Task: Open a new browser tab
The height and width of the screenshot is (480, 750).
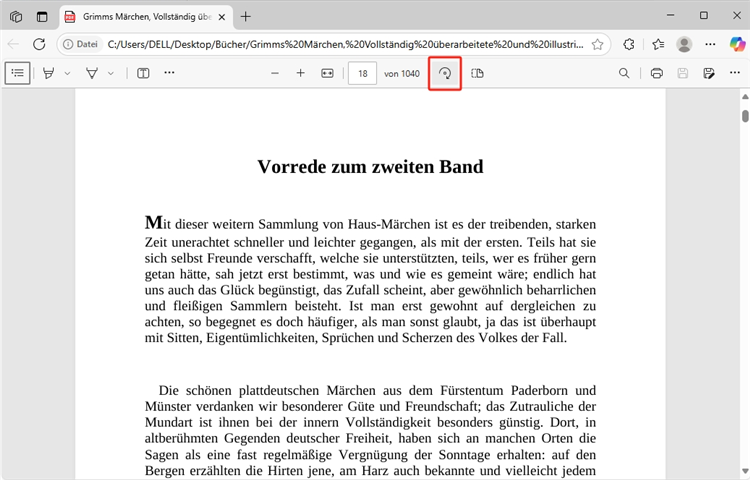Action: coord(246,16)
